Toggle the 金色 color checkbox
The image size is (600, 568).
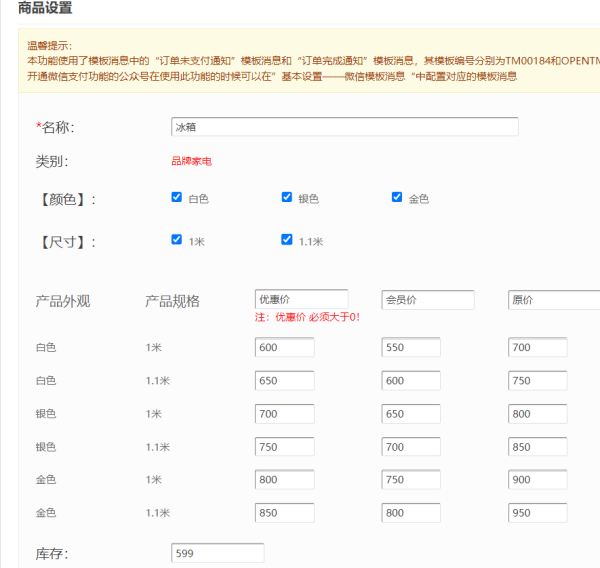(397, 197)
